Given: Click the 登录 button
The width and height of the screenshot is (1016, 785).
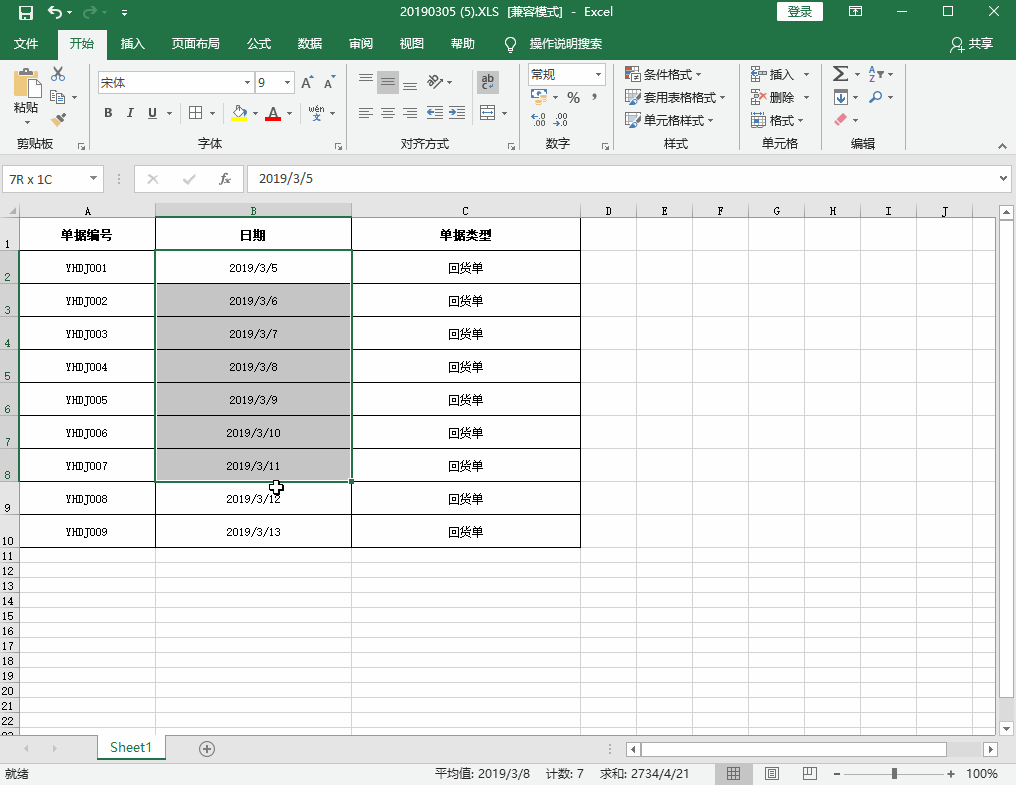Looking at the screenshot, I should point(799,11).
